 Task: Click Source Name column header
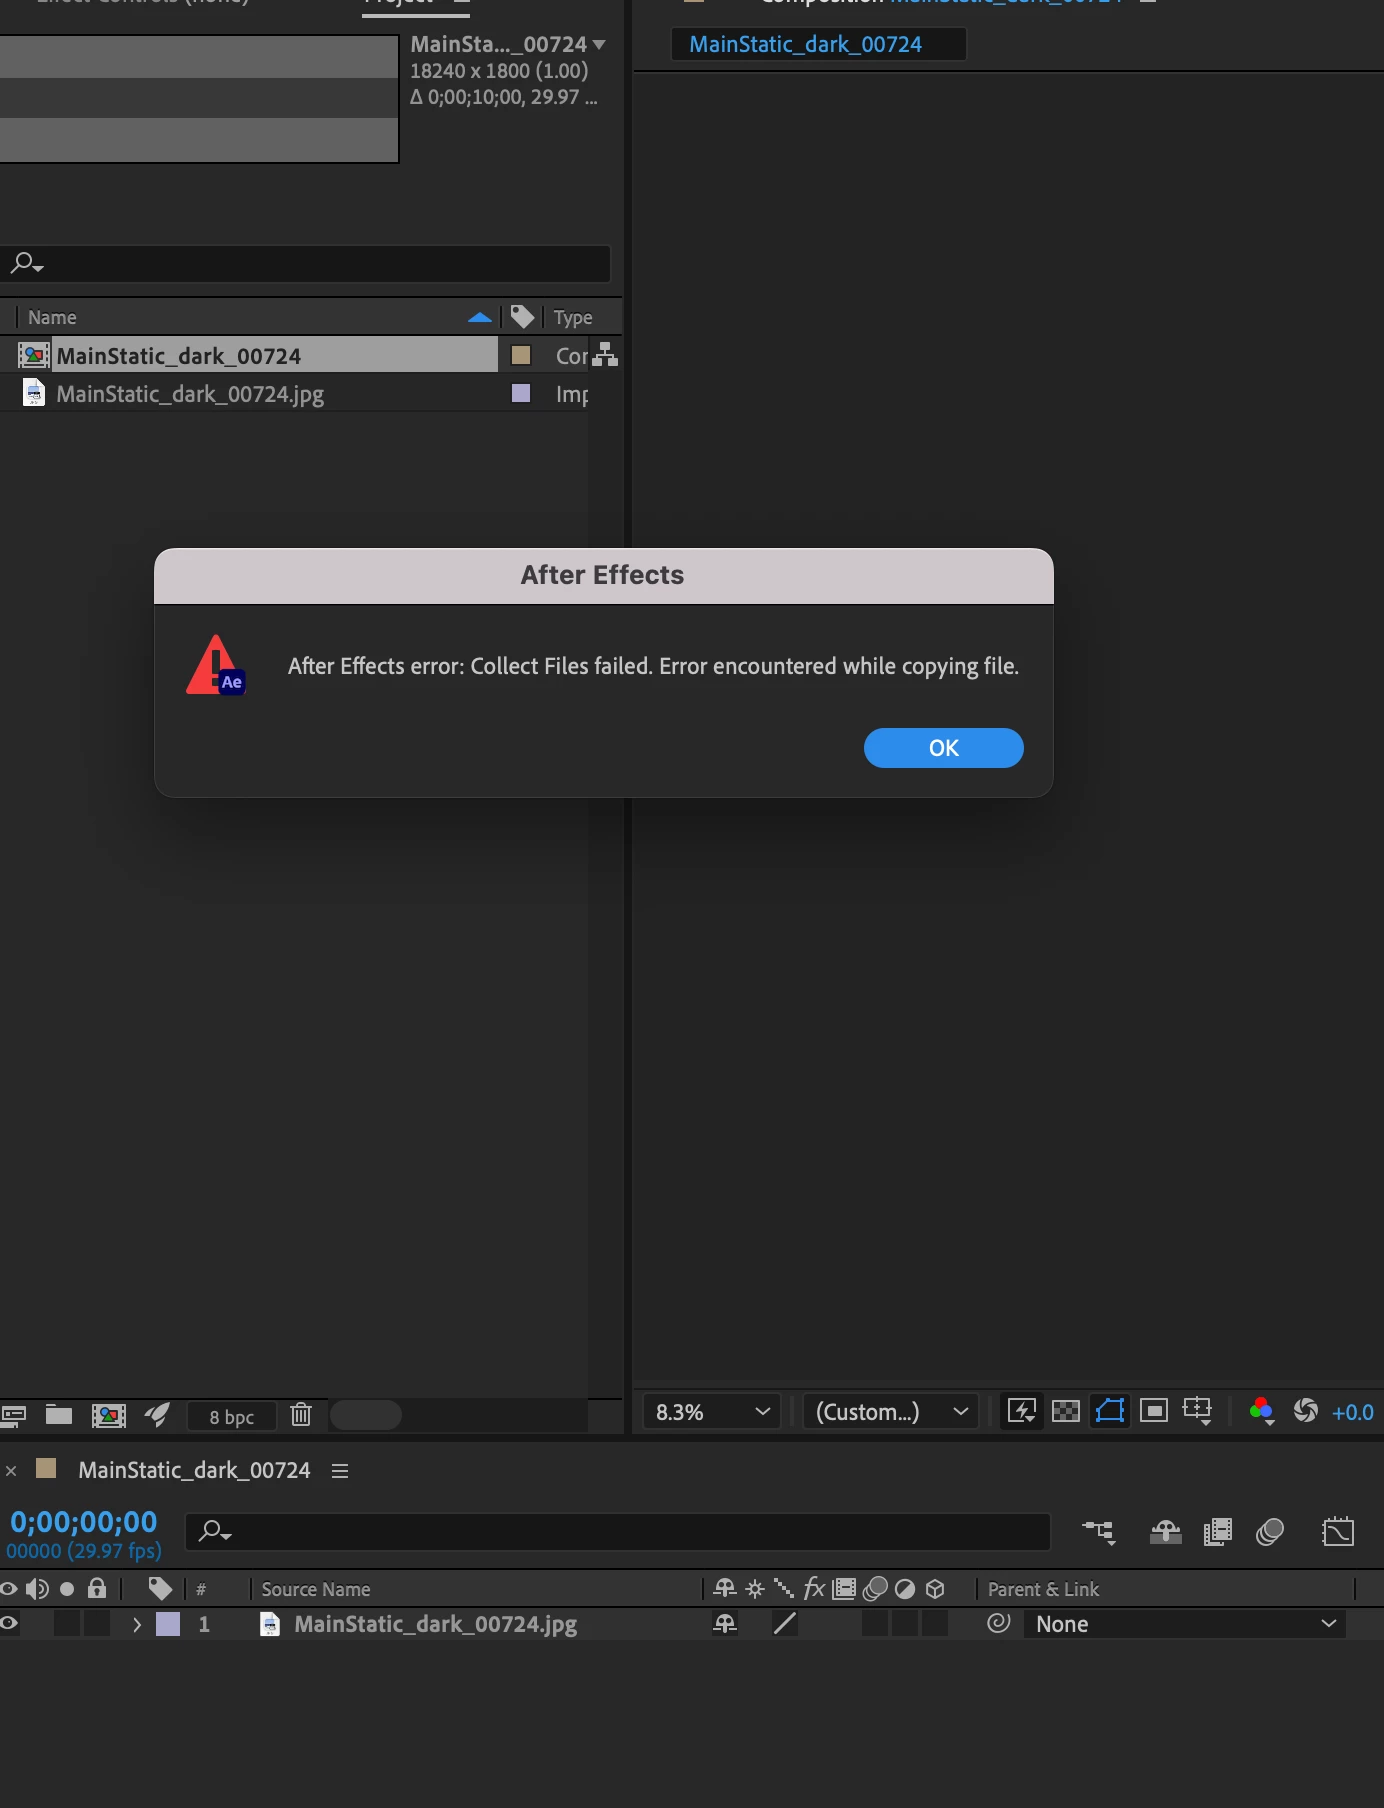coord(316,1589)
